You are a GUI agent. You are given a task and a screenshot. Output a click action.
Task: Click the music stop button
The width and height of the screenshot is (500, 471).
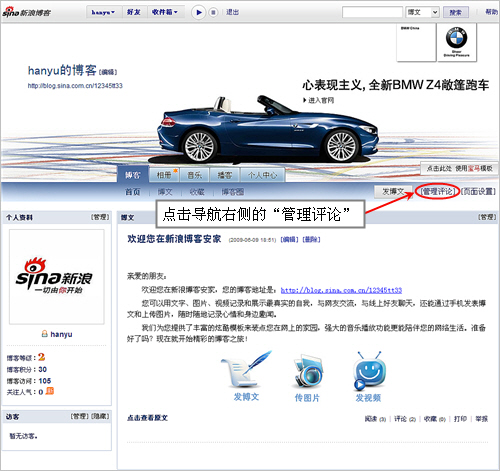(213, 13)
